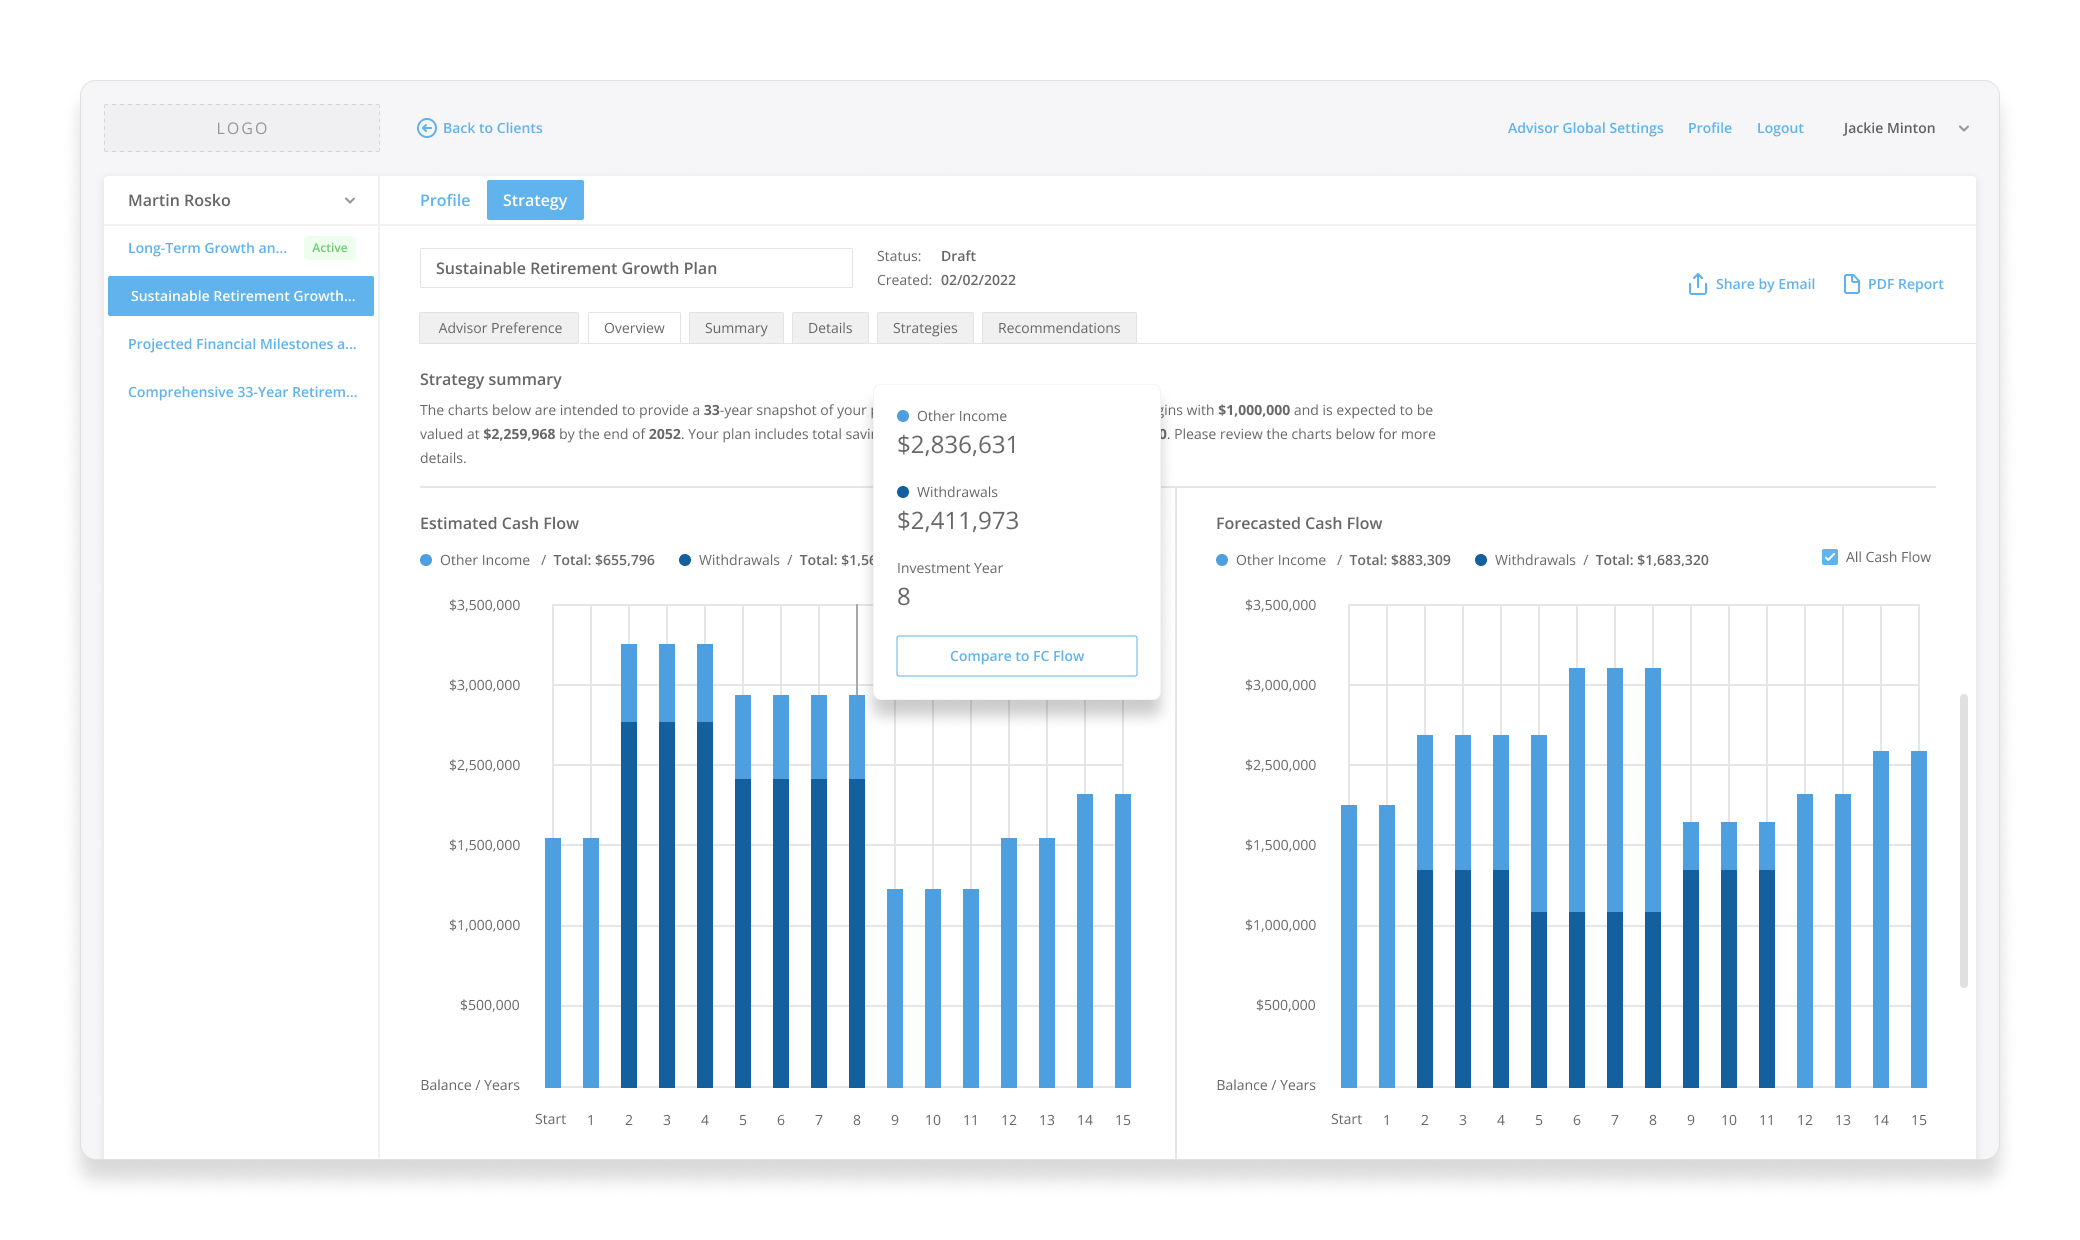Screen dimensions: 2080x1240
Task: Select Projected Financial Milestones plan in sidebar
Action: point(242,344)
